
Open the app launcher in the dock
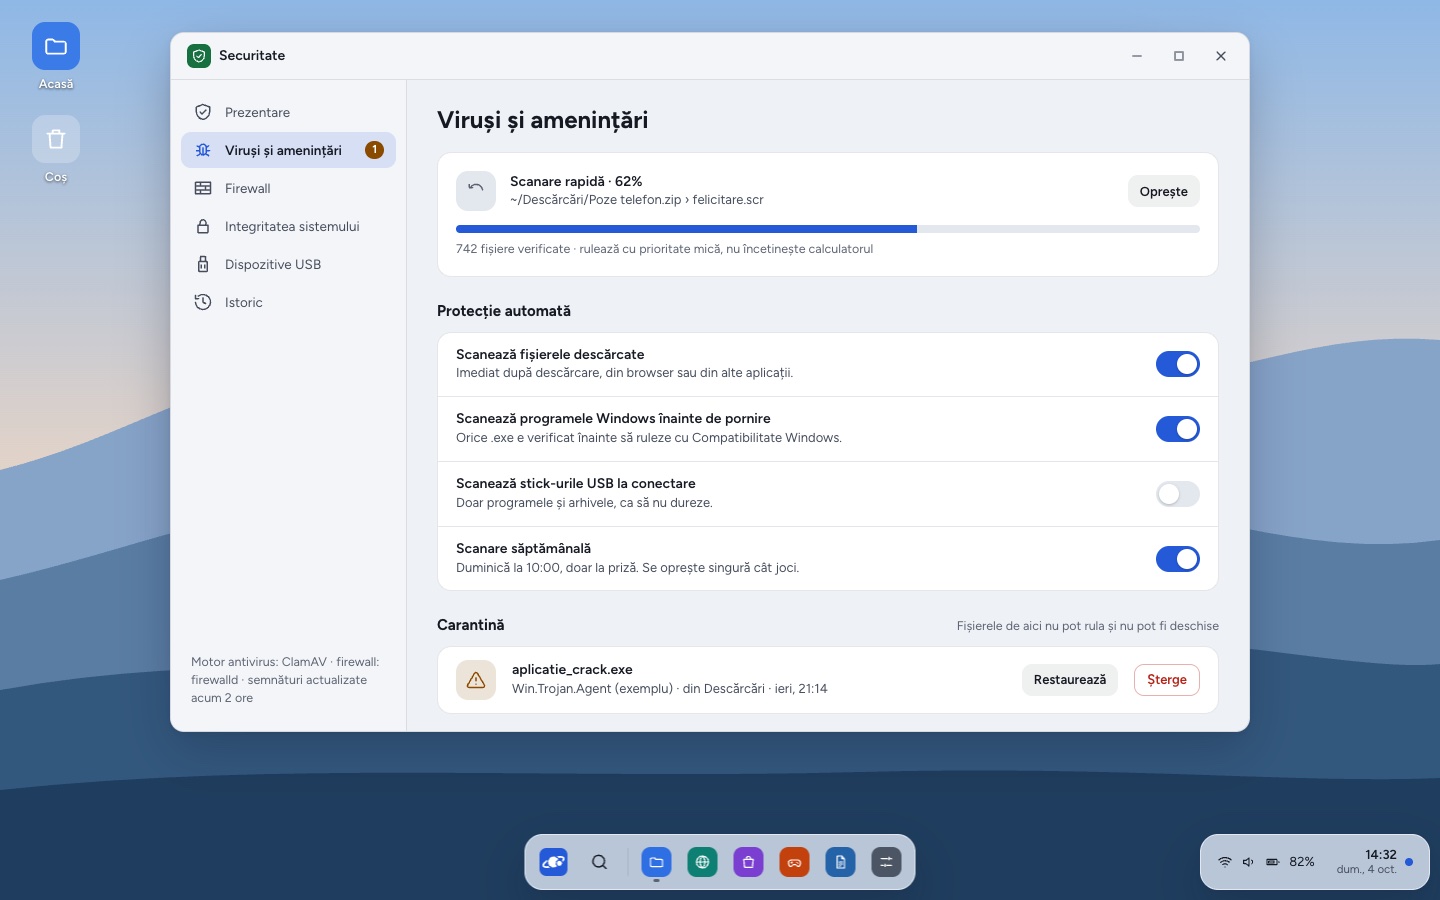(x=553, y=862)
